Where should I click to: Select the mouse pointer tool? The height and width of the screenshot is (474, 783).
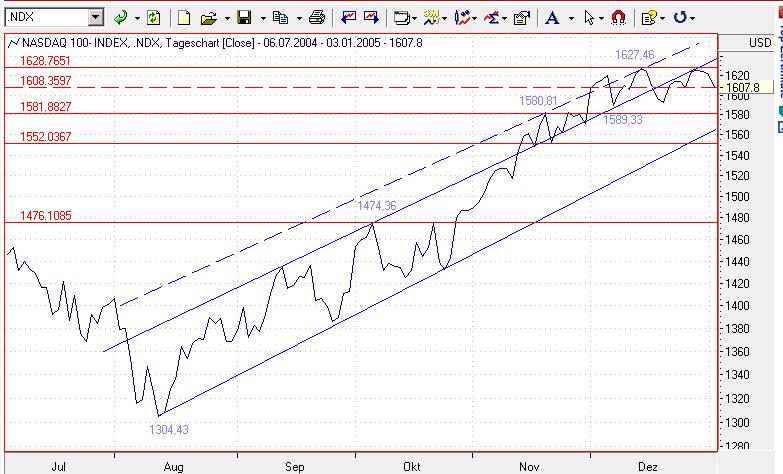(x=589, y=18)
